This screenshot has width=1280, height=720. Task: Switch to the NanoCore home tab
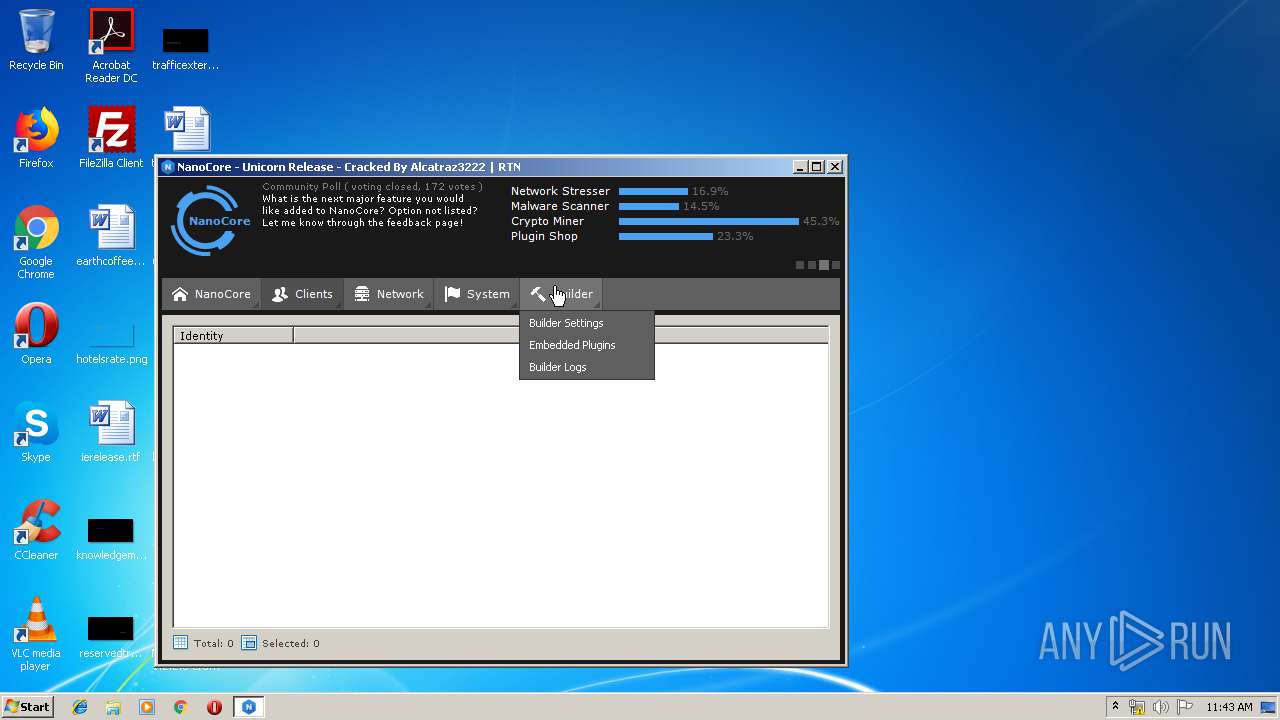211,294
